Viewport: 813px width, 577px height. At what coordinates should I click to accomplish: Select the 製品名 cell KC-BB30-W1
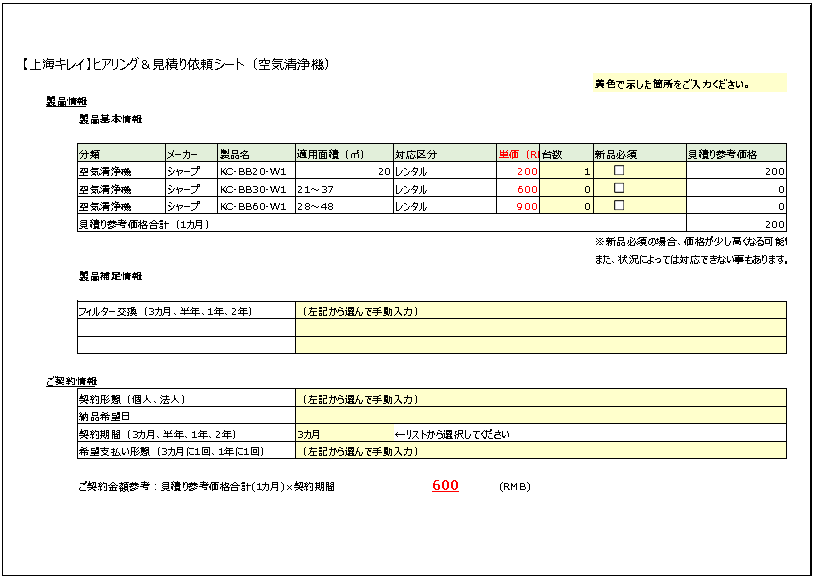coord(253,188)
